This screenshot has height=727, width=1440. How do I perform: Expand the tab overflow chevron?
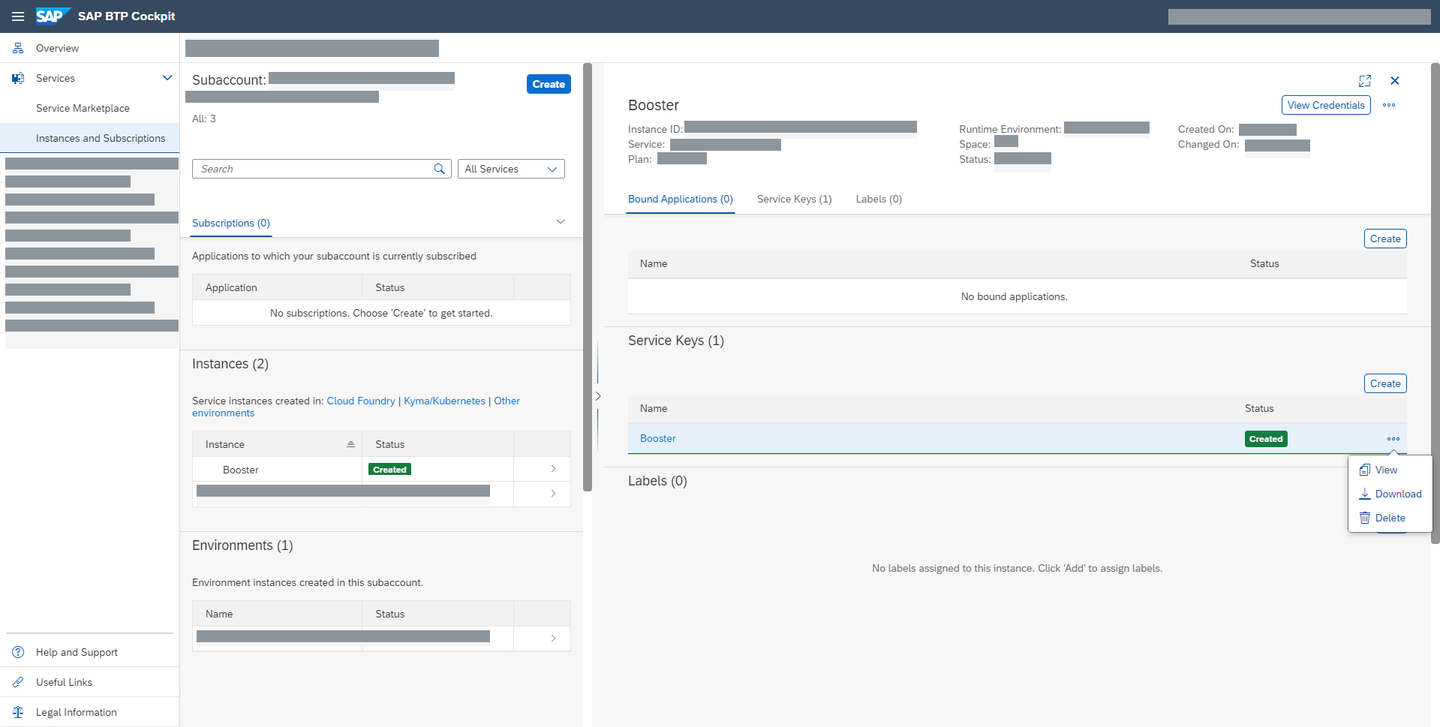click(560, 221)
